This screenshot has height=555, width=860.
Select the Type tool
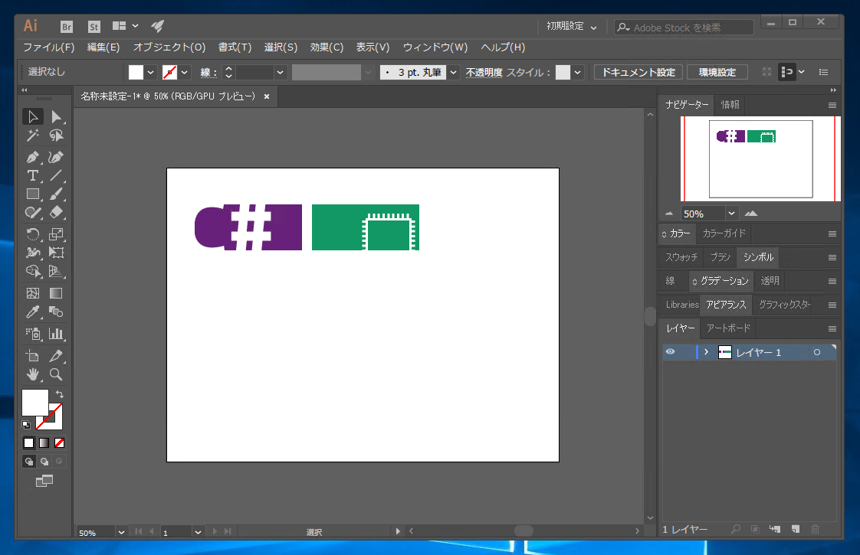(x=33, y=176)
